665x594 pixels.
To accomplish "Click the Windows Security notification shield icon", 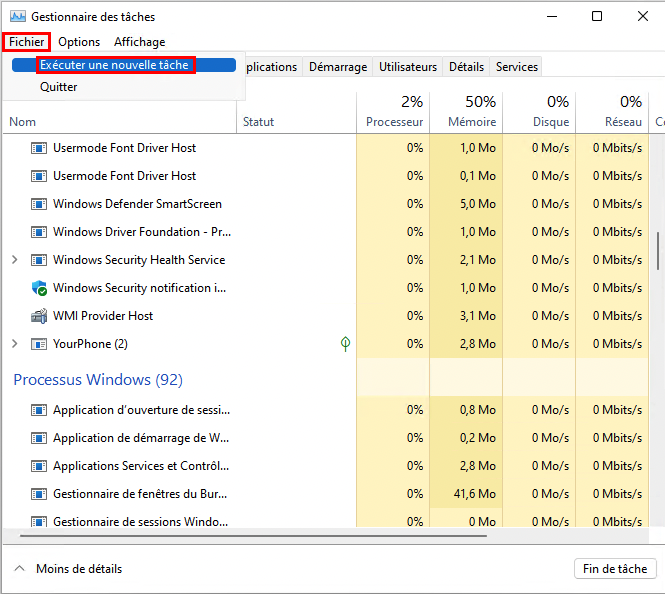I will 39,288.
